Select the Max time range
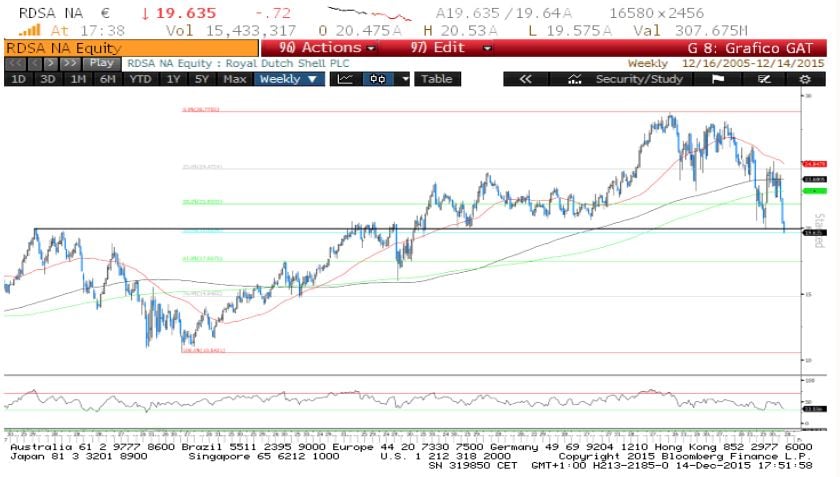 (235, 79)
